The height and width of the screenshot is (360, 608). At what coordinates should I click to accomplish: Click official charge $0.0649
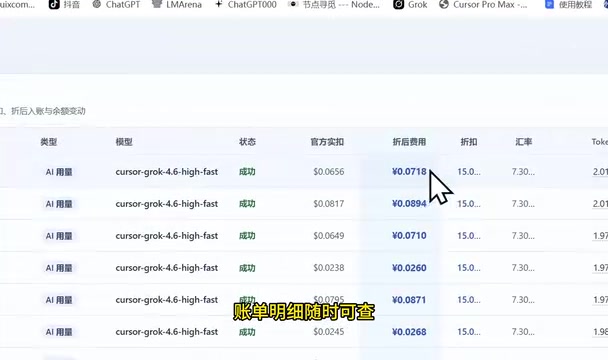pyautogui.click(x=329, y=235)
